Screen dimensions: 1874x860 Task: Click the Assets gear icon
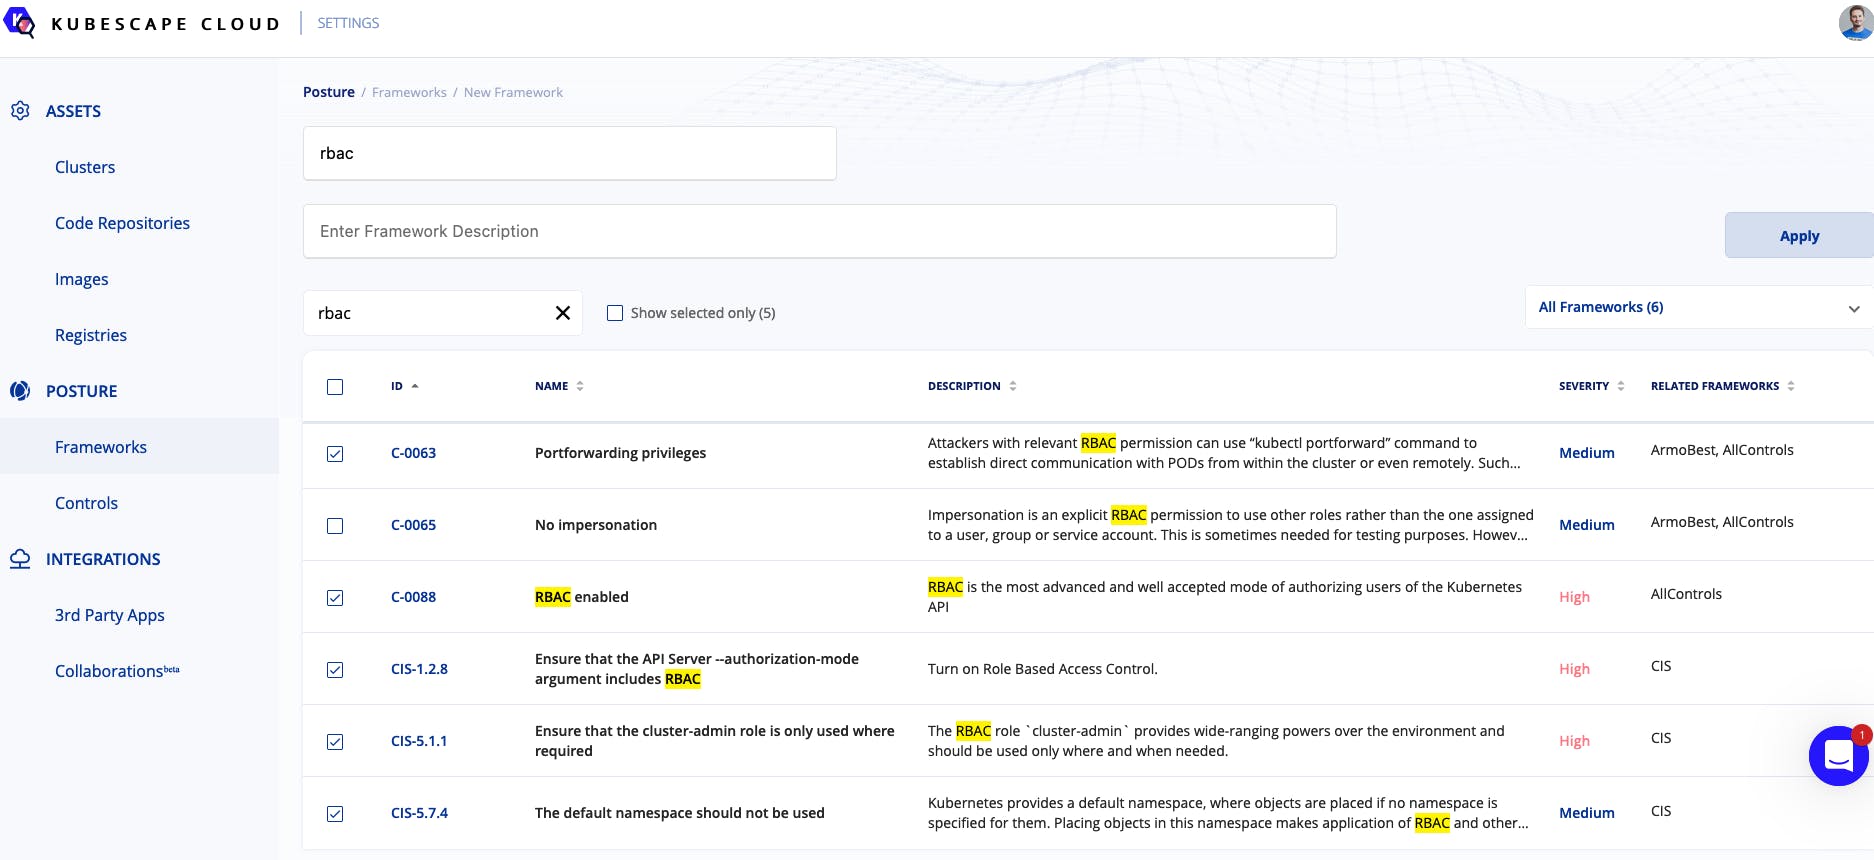(20, 111)
